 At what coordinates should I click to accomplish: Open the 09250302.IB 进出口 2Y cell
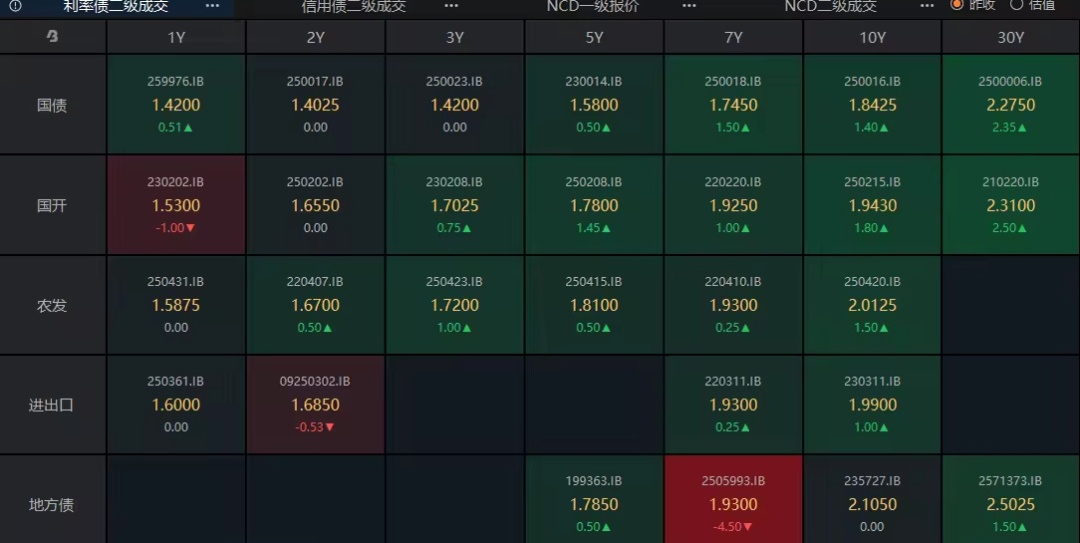coord(315,405)
